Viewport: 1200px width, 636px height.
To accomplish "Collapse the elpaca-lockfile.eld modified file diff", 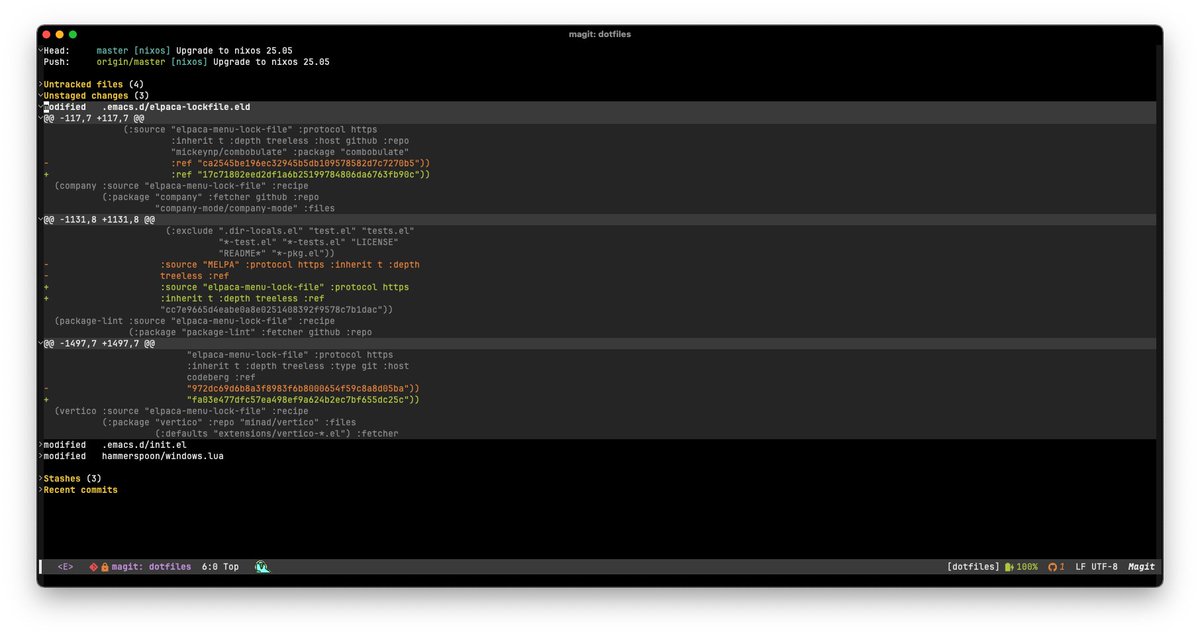I will tap(41, 107).
